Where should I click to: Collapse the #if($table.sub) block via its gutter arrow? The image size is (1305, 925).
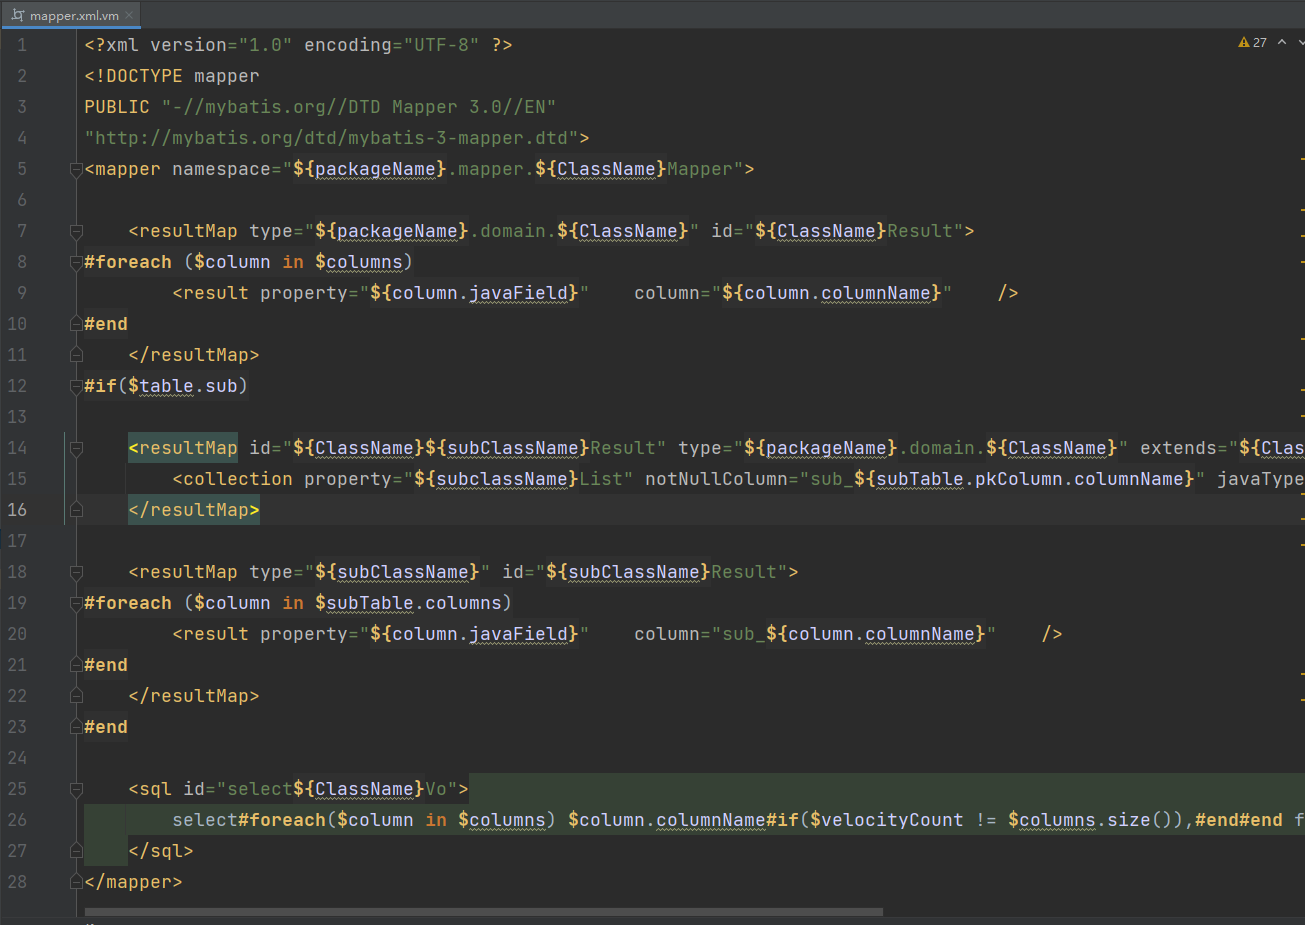pyautogui.click(x=75, y=385)
